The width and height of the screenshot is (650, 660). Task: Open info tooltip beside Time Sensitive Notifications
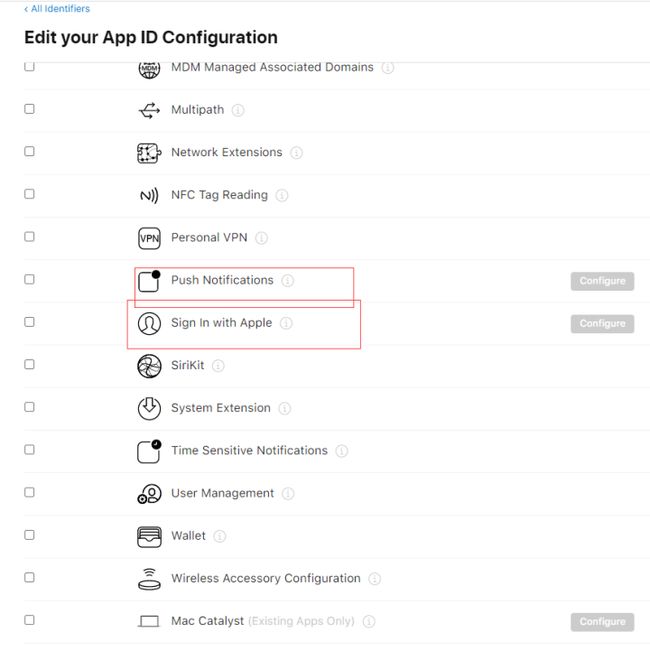[x=341, y=451]
